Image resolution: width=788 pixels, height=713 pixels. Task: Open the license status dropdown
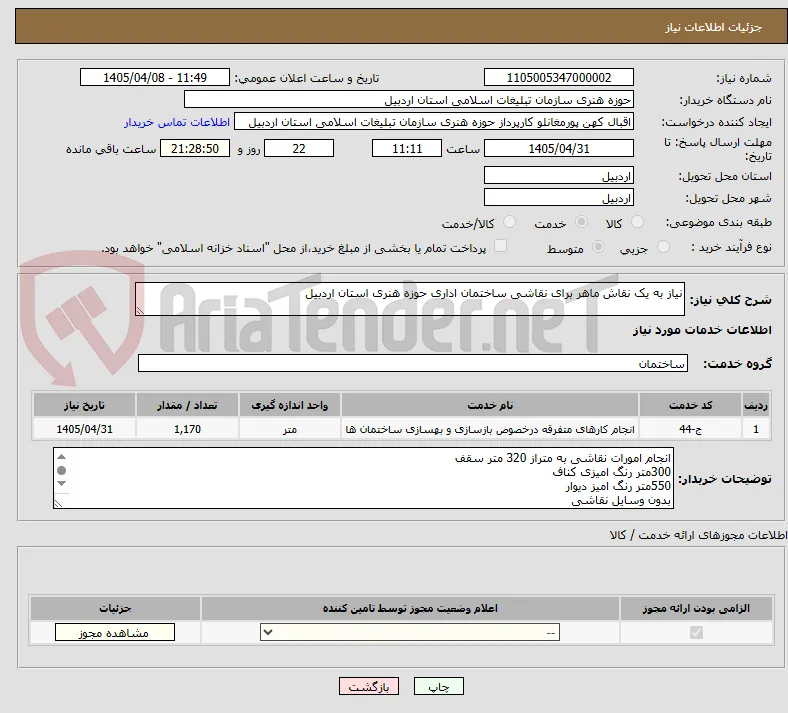coord(410,632)
